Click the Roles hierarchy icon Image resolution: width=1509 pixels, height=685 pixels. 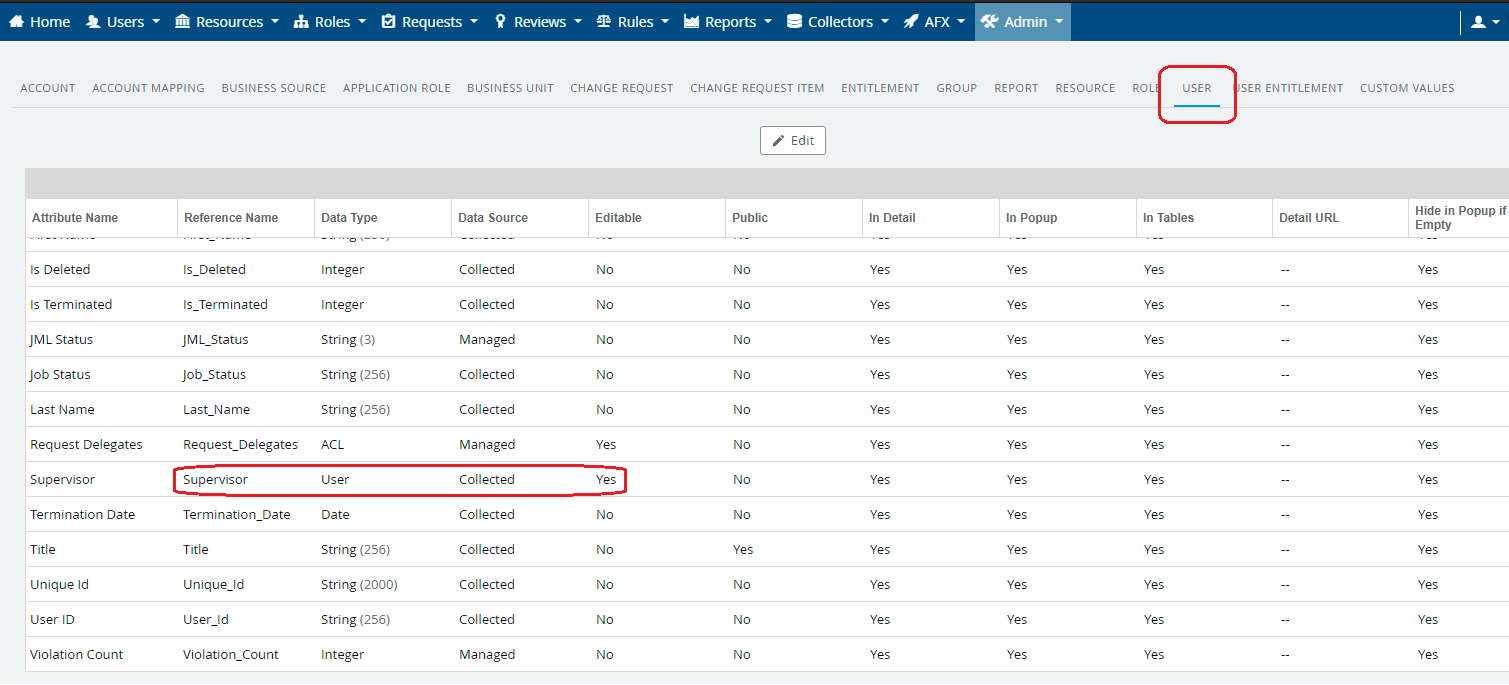click(x=301, y=22)
